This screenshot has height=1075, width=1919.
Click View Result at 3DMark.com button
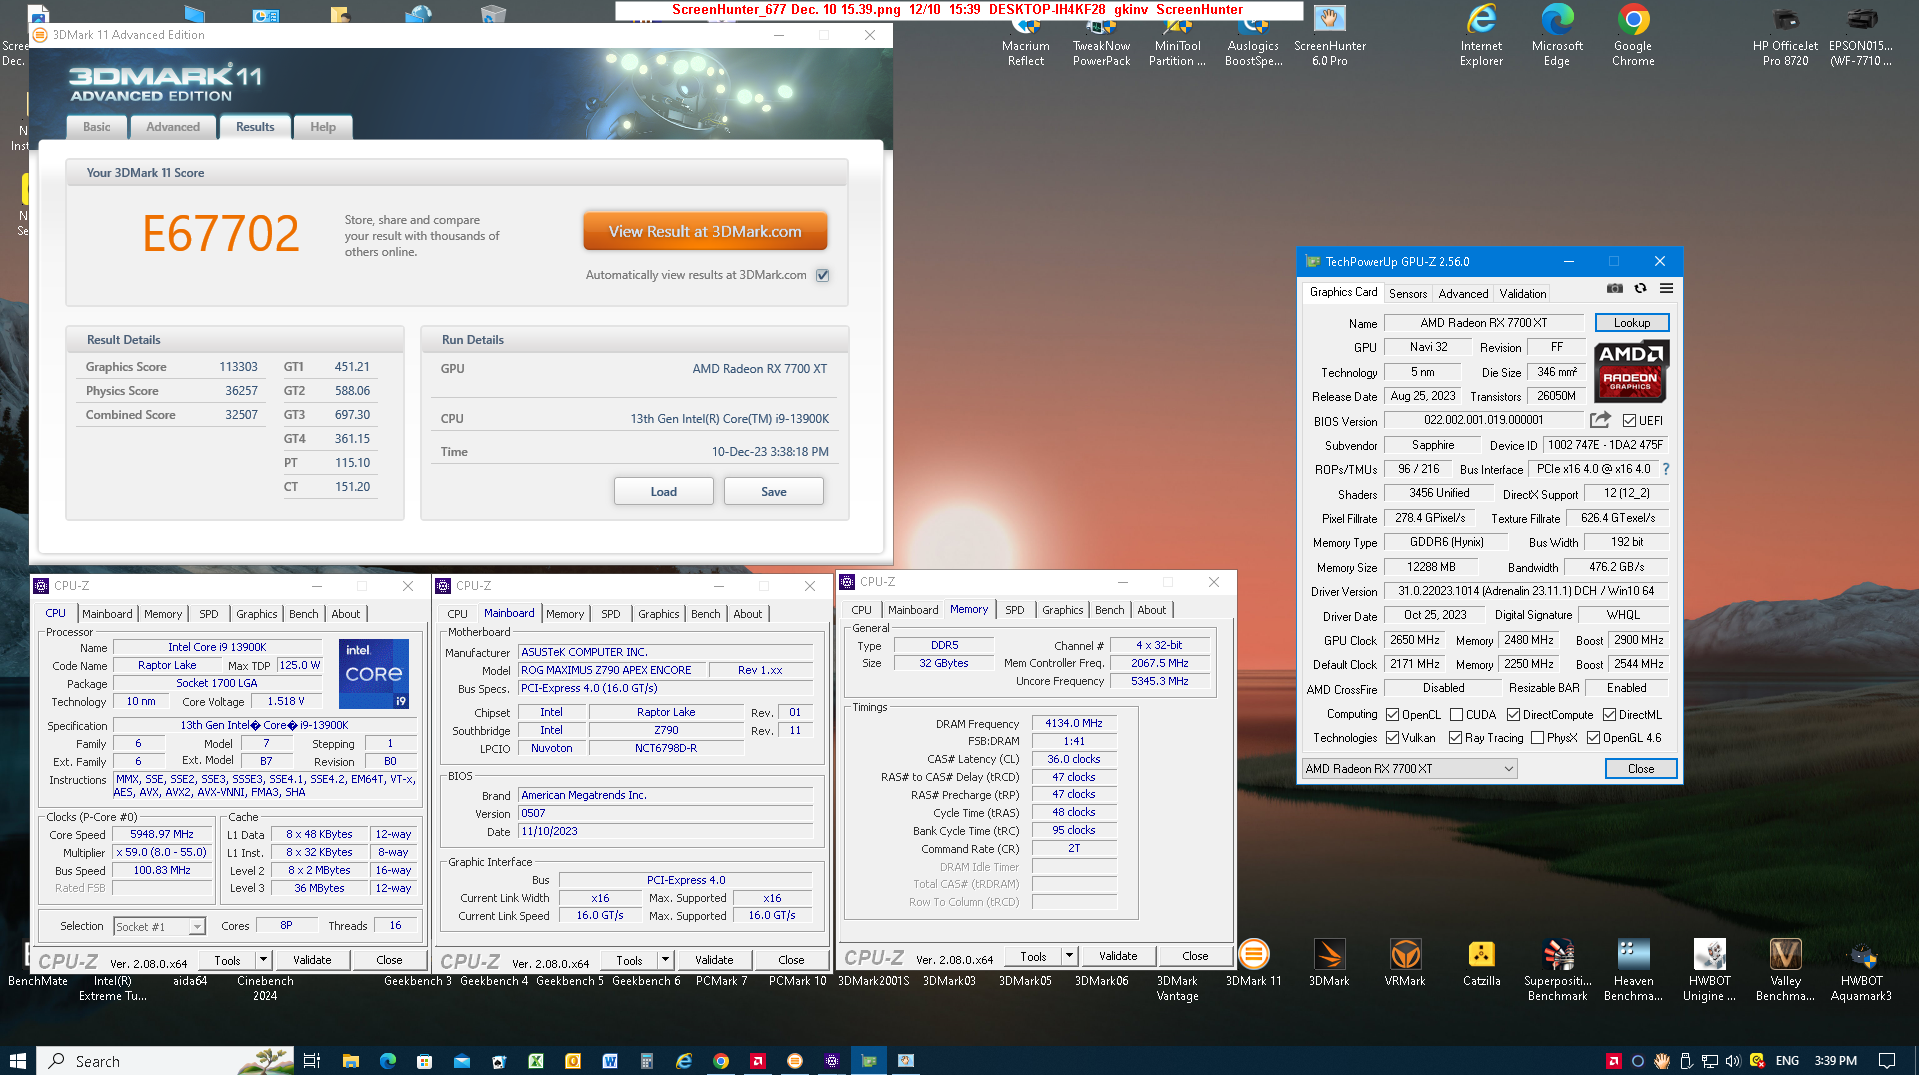(x=705, y=231)
